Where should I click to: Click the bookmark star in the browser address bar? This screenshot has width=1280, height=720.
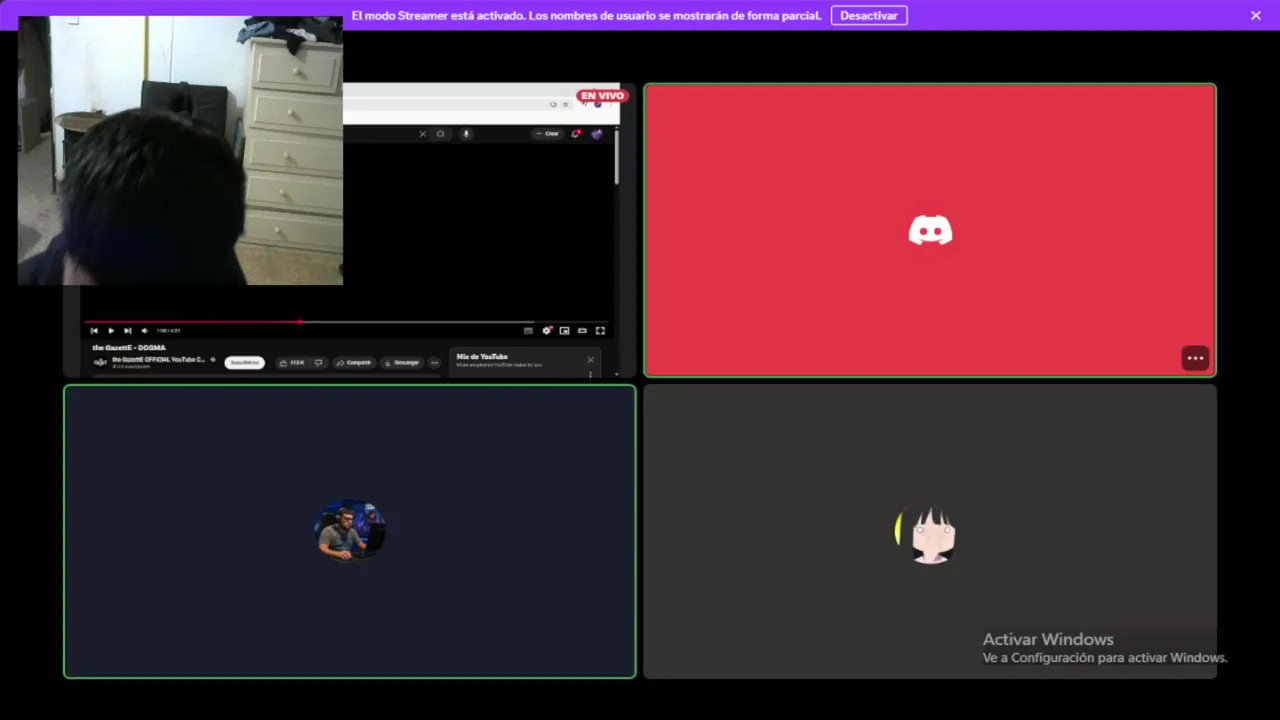[x=566, y=104]
